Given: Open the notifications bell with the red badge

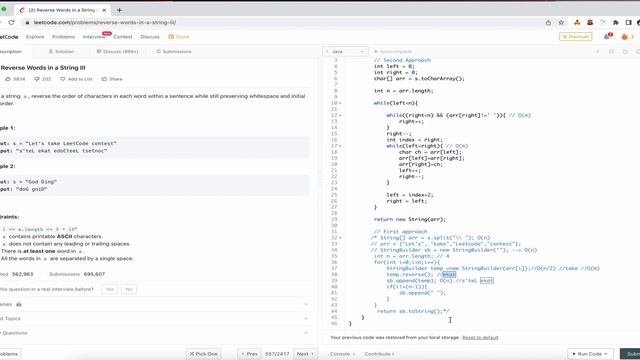Looking at the screenshot, I should (607, 36).
